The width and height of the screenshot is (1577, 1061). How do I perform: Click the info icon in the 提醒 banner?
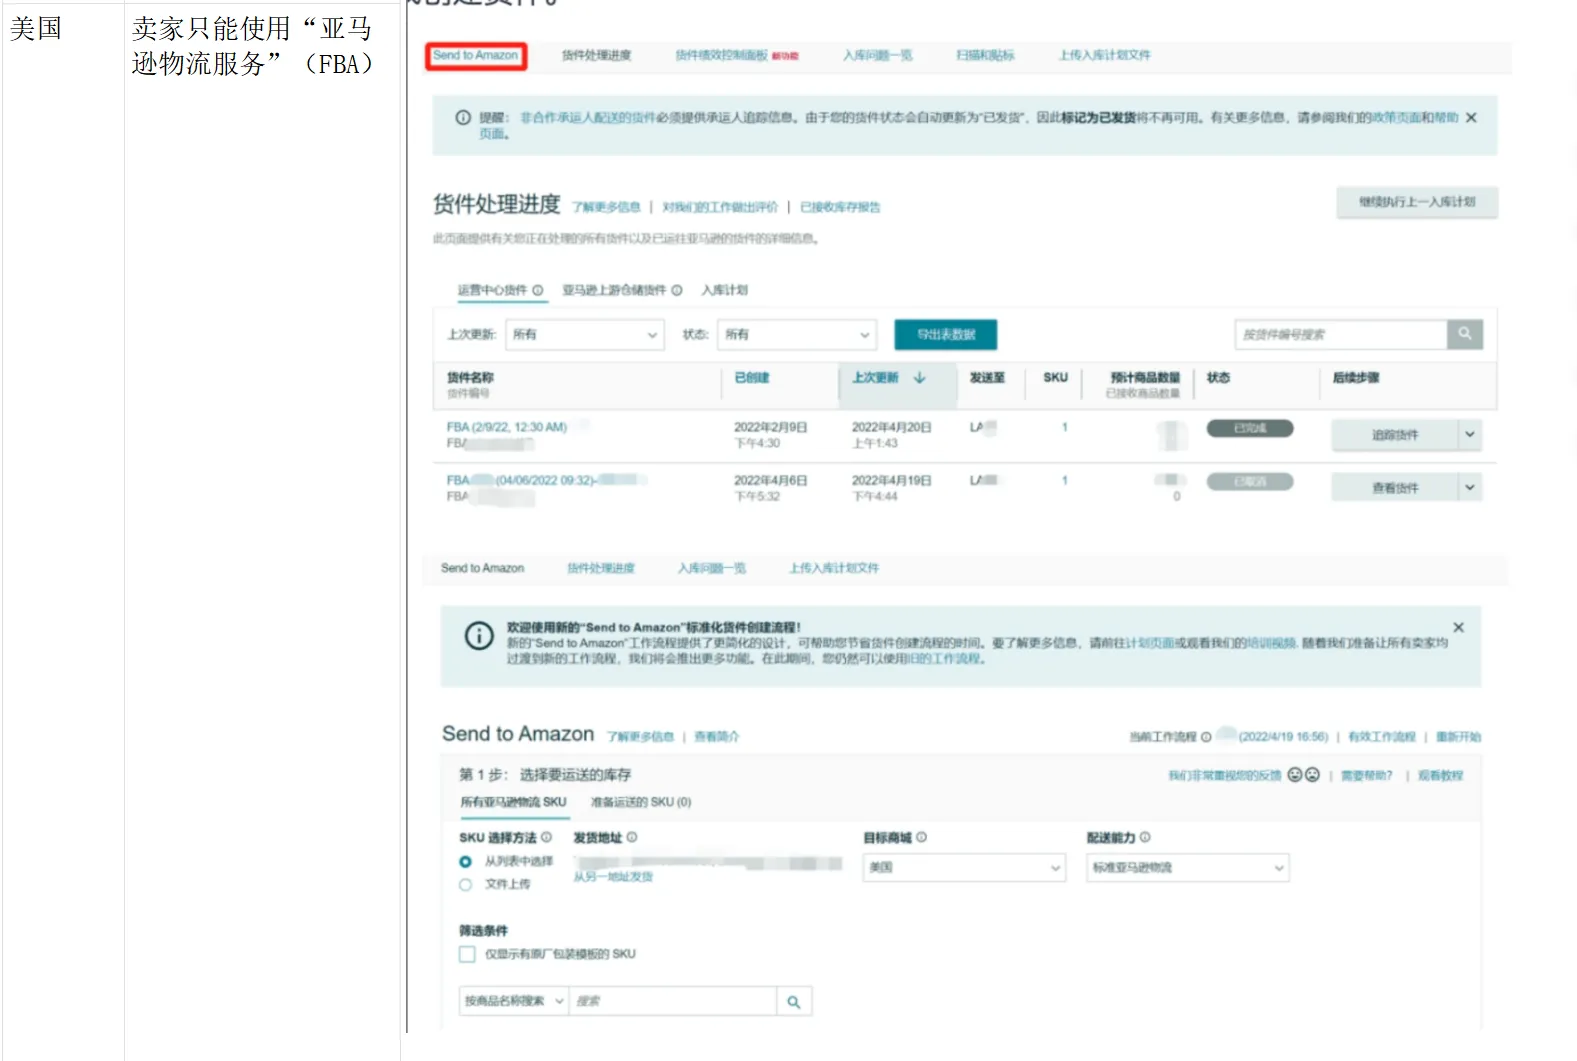click(463, 118)
